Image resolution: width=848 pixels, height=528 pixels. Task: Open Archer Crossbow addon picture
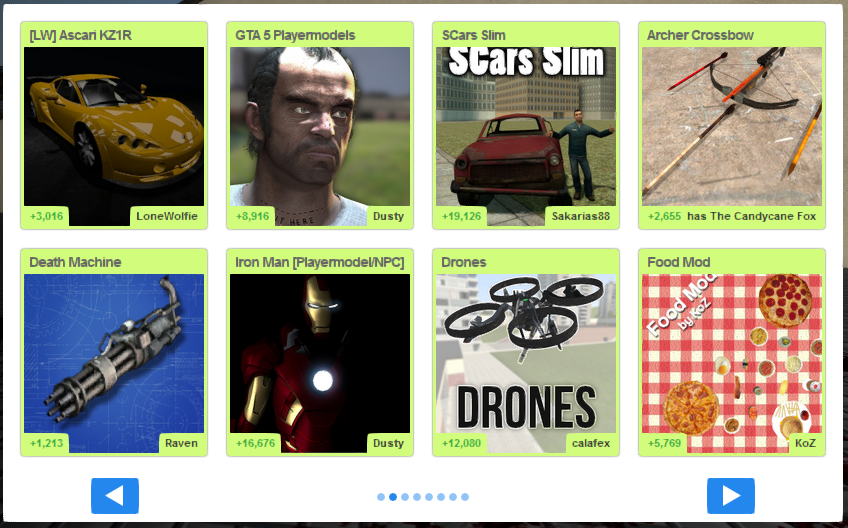[732, 136]
